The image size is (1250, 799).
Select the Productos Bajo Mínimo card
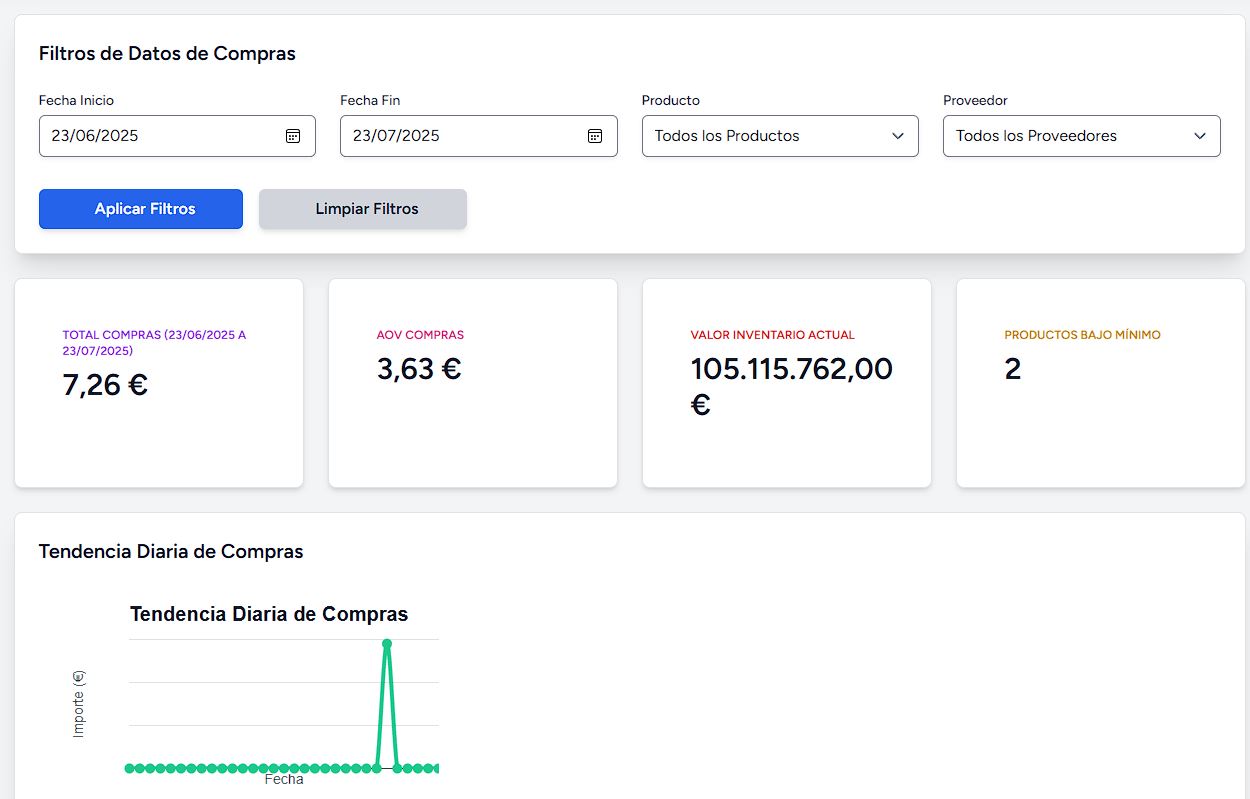click(1101, 383)
